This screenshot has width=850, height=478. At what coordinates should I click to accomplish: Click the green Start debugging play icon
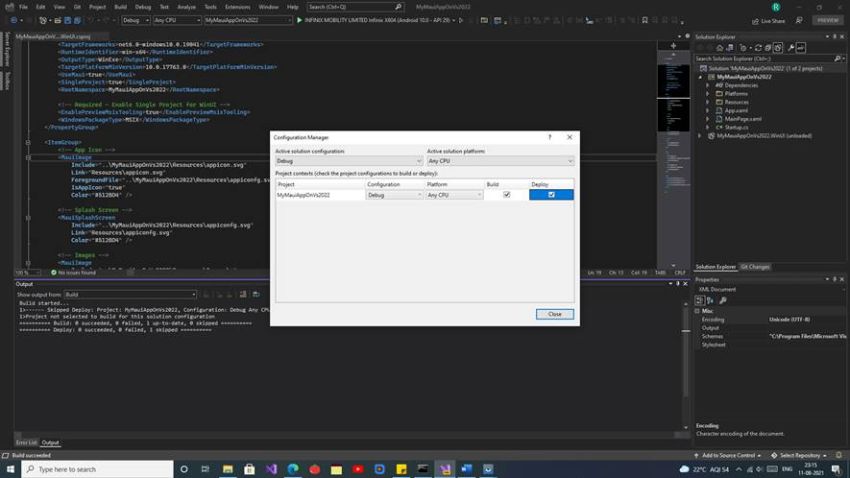point(299,20)
